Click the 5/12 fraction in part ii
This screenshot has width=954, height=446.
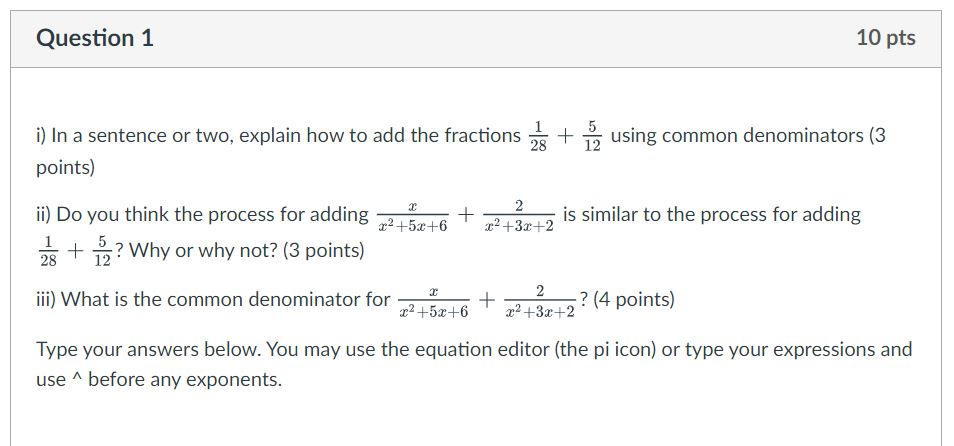point(102,251)
